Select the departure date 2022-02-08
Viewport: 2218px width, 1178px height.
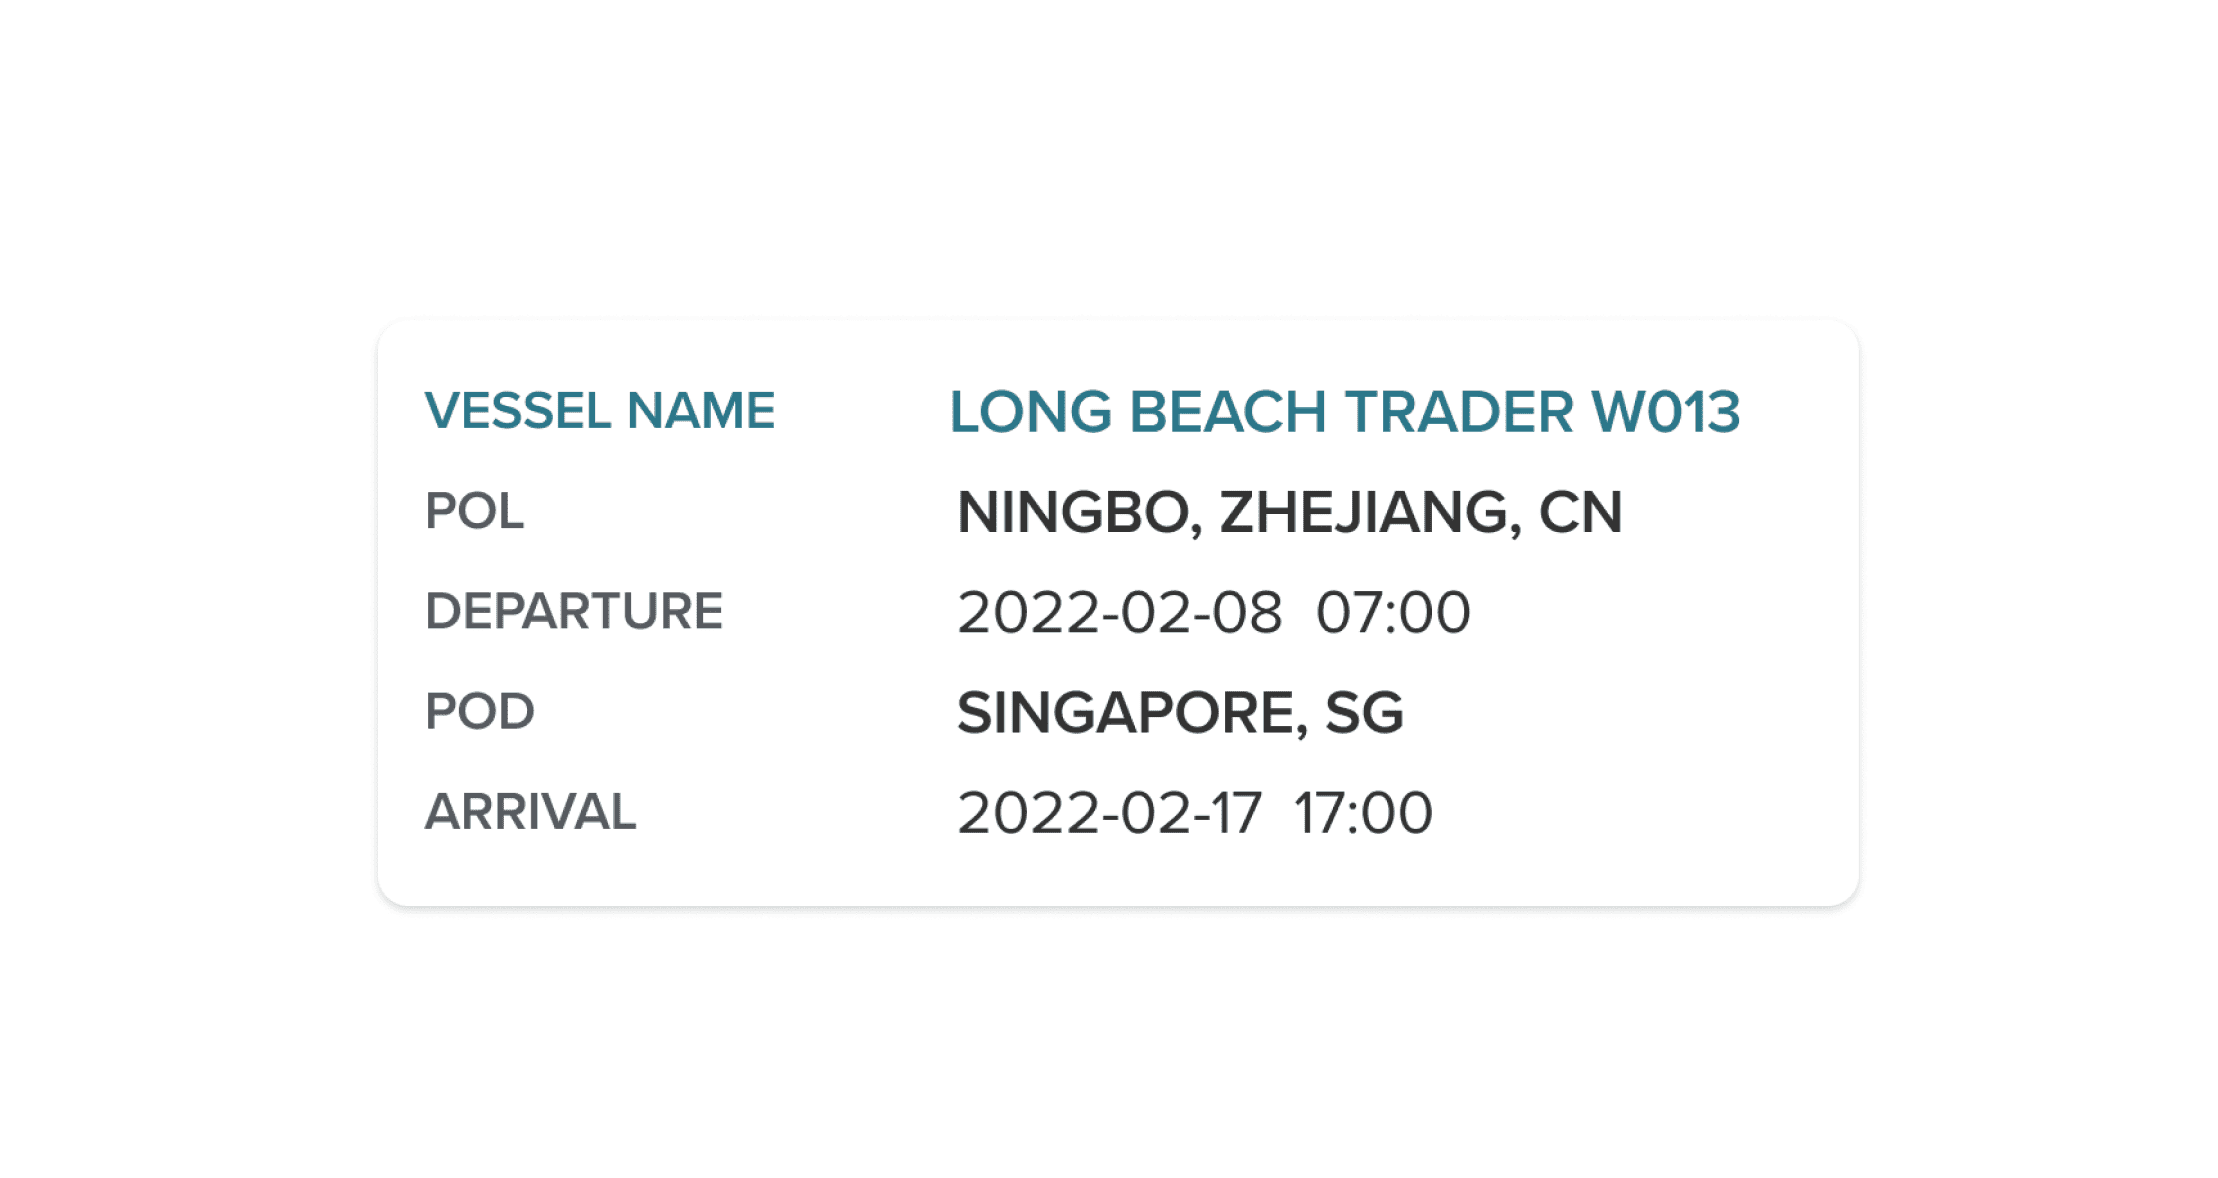1119,613
